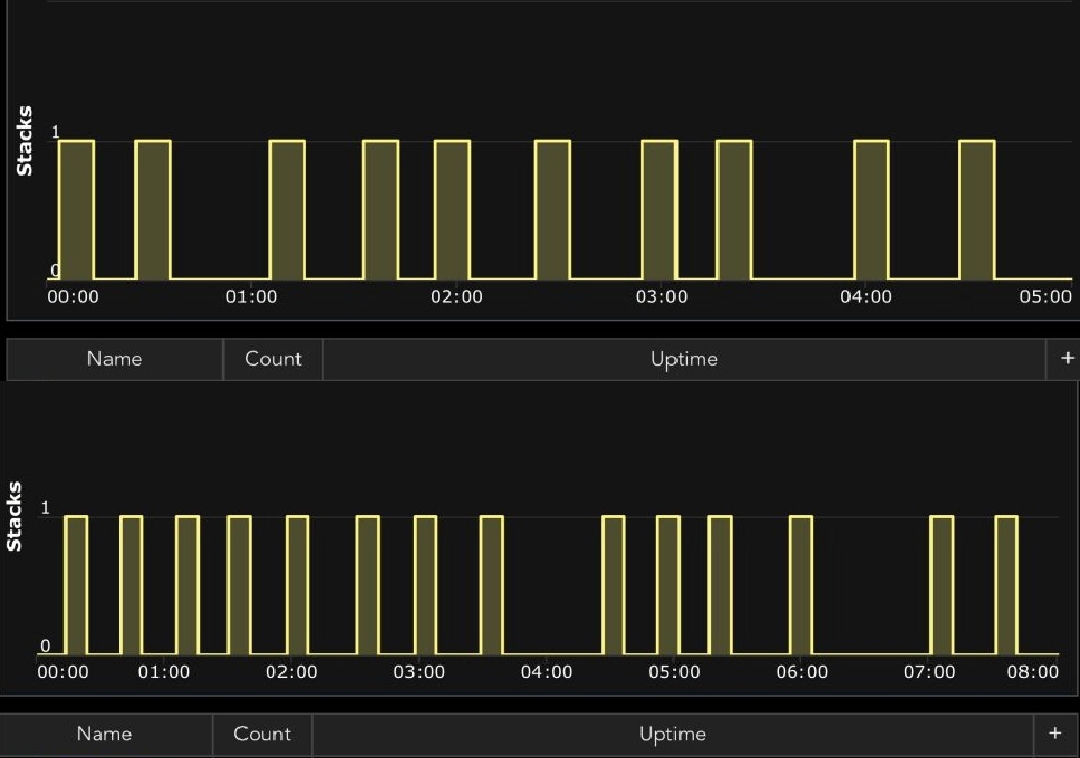Click the plus icon in the upper table header

[1067, 358]
